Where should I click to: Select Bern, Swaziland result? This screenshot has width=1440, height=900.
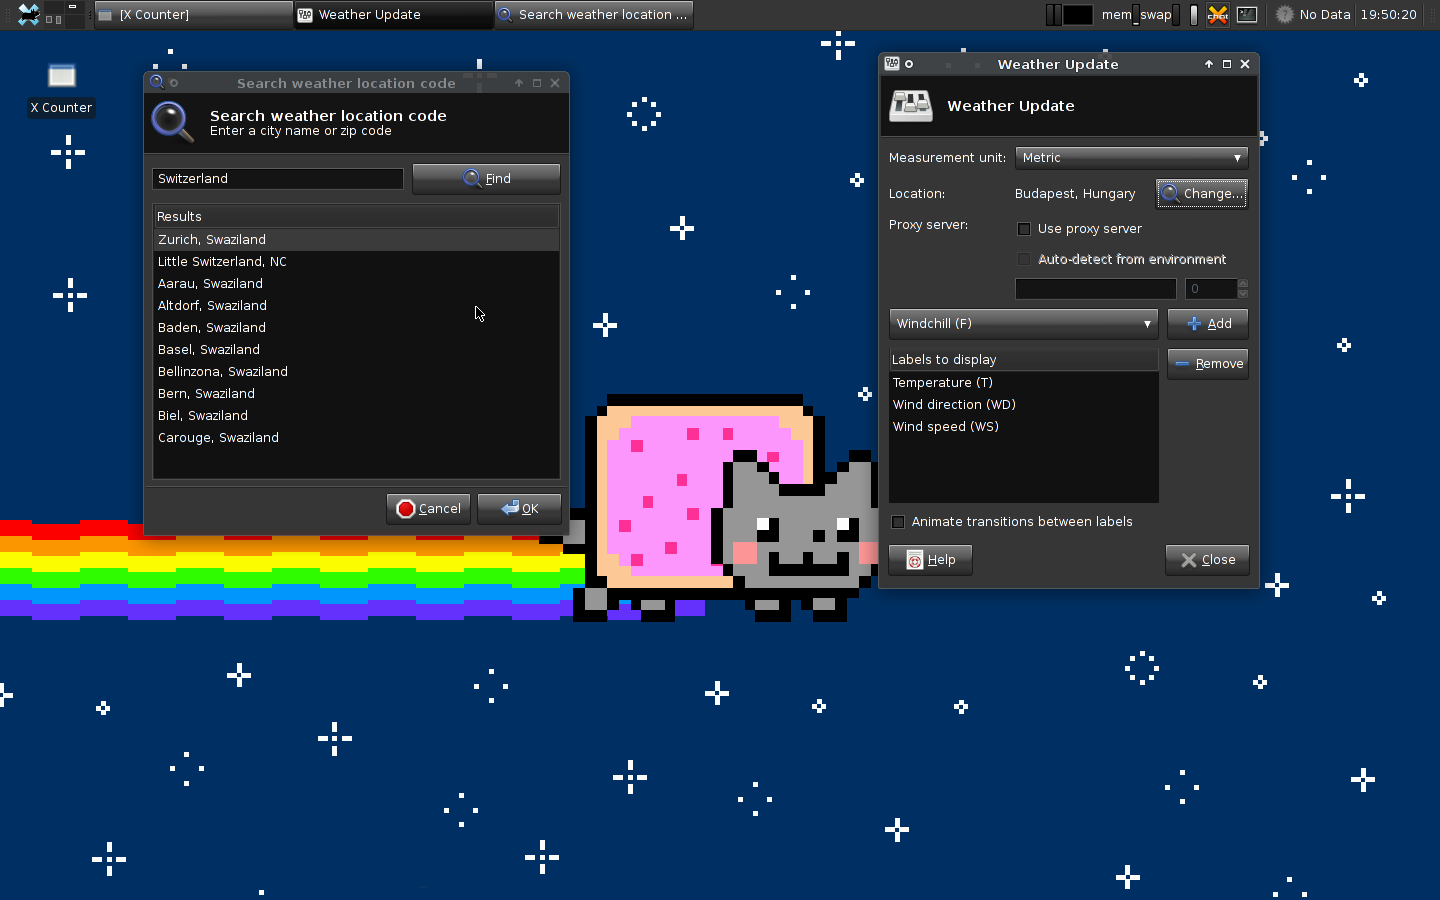[x=356, y=394]
